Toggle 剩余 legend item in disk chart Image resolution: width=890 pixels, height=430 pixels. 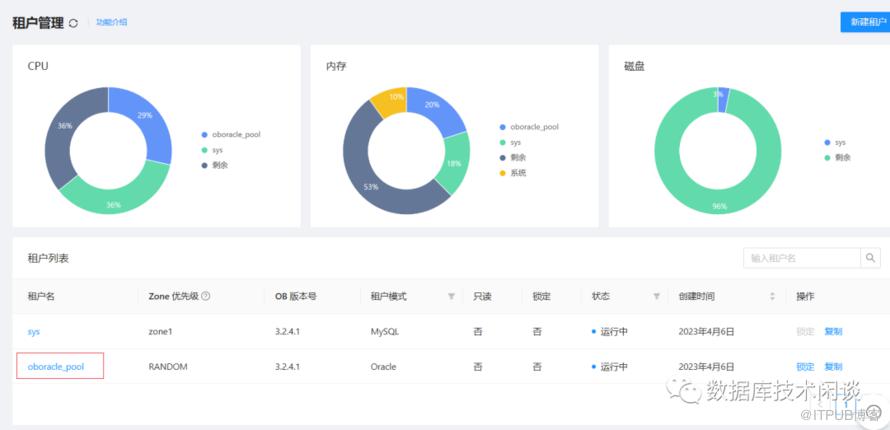click(837, 158)
